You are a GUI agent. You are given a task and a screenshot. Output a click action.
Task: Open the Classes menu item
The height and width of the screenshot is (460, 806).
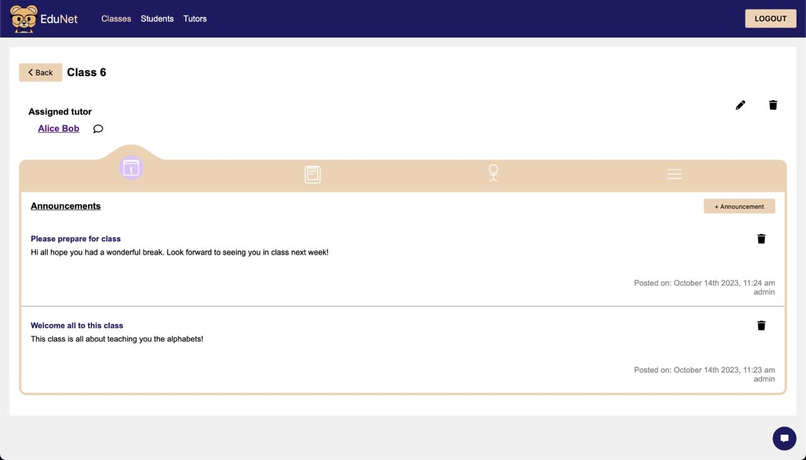[116, 19]
